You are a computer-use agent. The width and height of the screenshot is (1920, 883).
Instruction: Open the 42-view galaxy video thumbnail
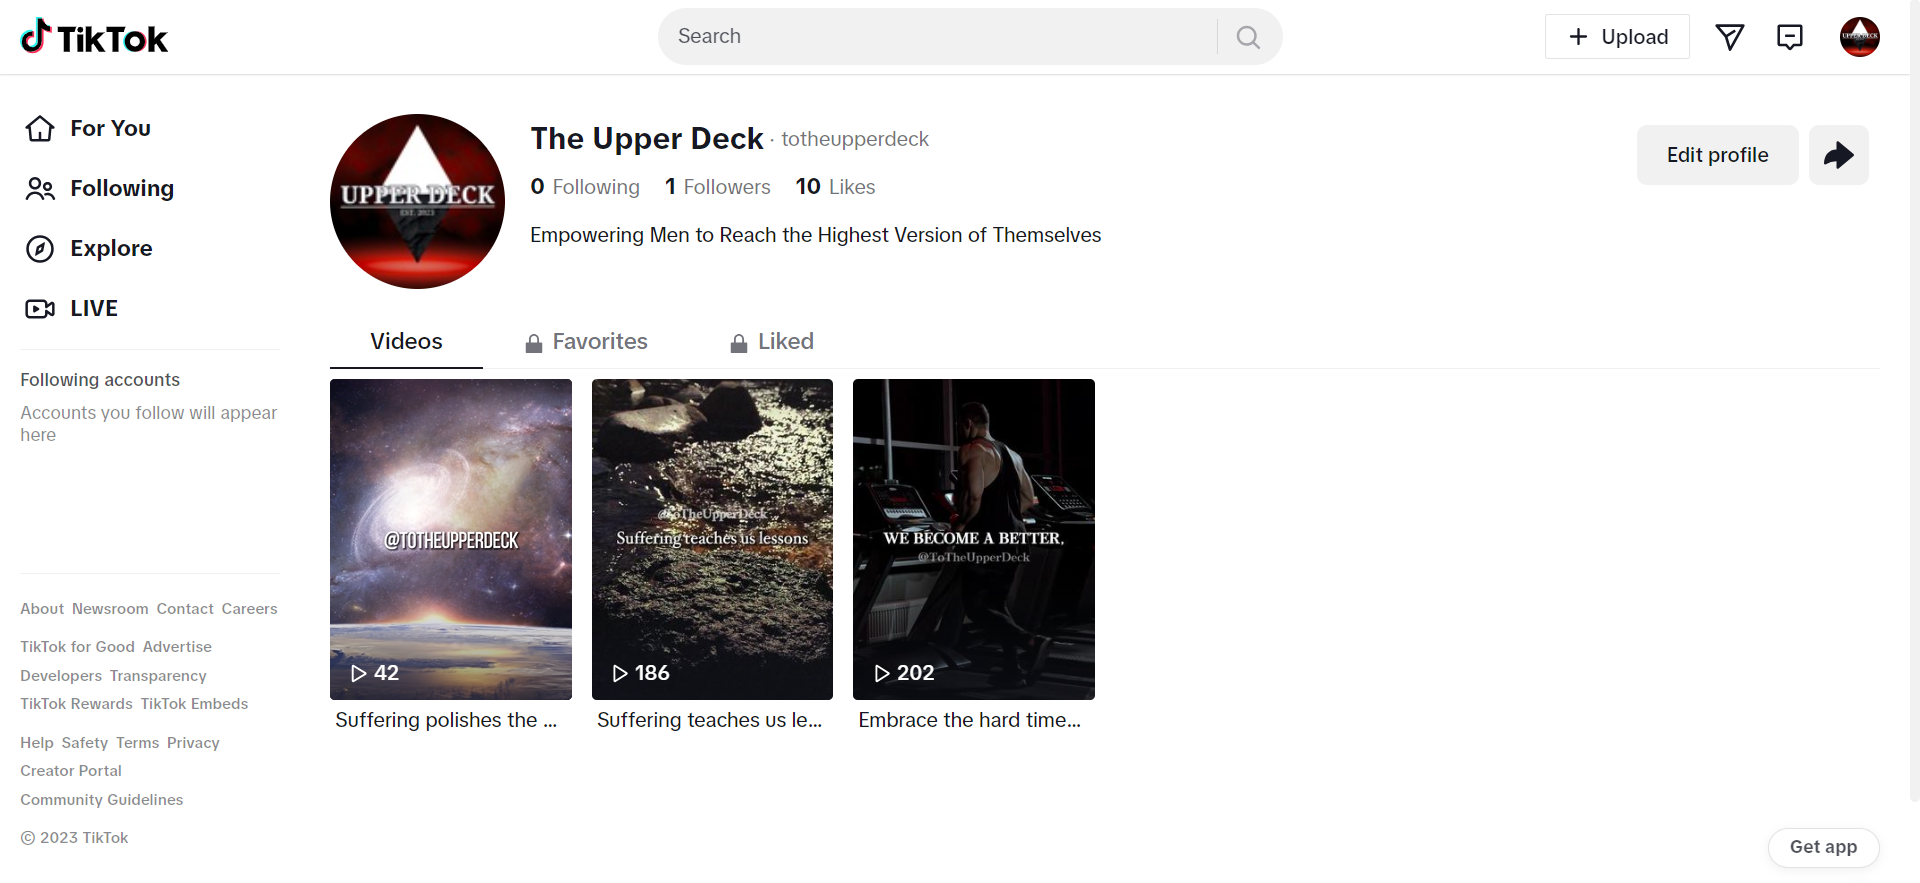point(451,539)
